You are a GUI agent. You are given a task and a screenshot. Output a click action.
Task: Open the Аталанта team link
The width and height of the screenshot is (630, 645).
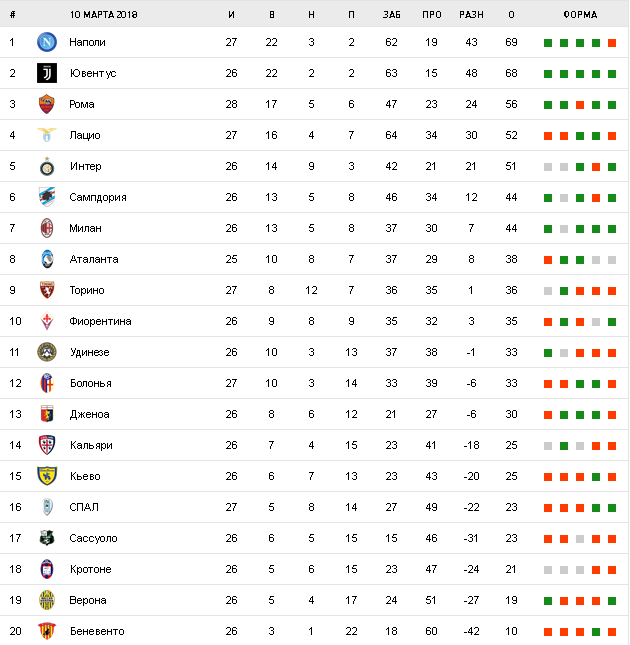click(94, 259)
